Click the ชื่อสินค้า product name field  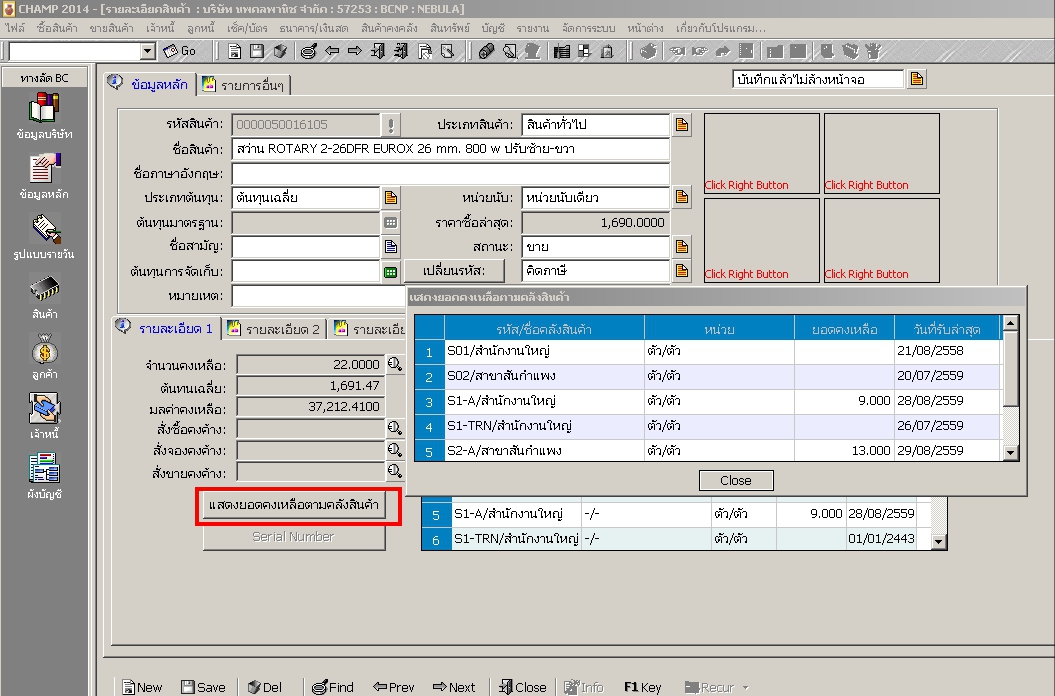click(450, 149)
